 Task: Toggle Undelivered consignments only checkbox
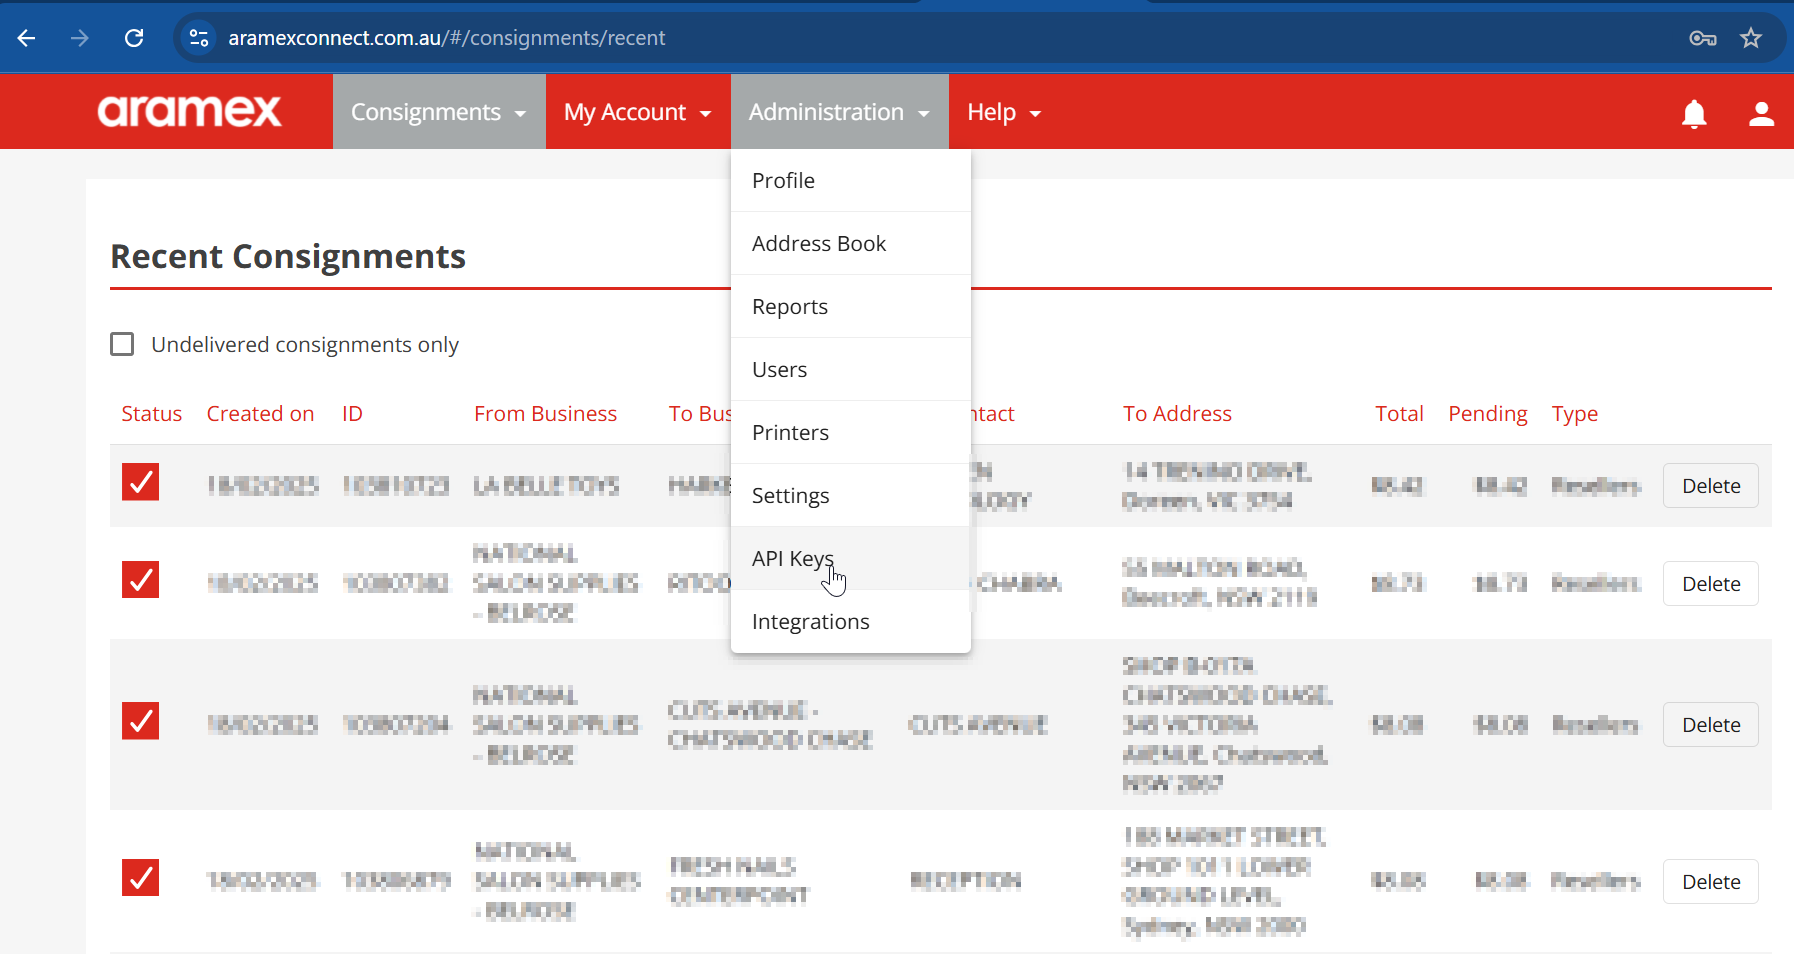click(122, 345)
